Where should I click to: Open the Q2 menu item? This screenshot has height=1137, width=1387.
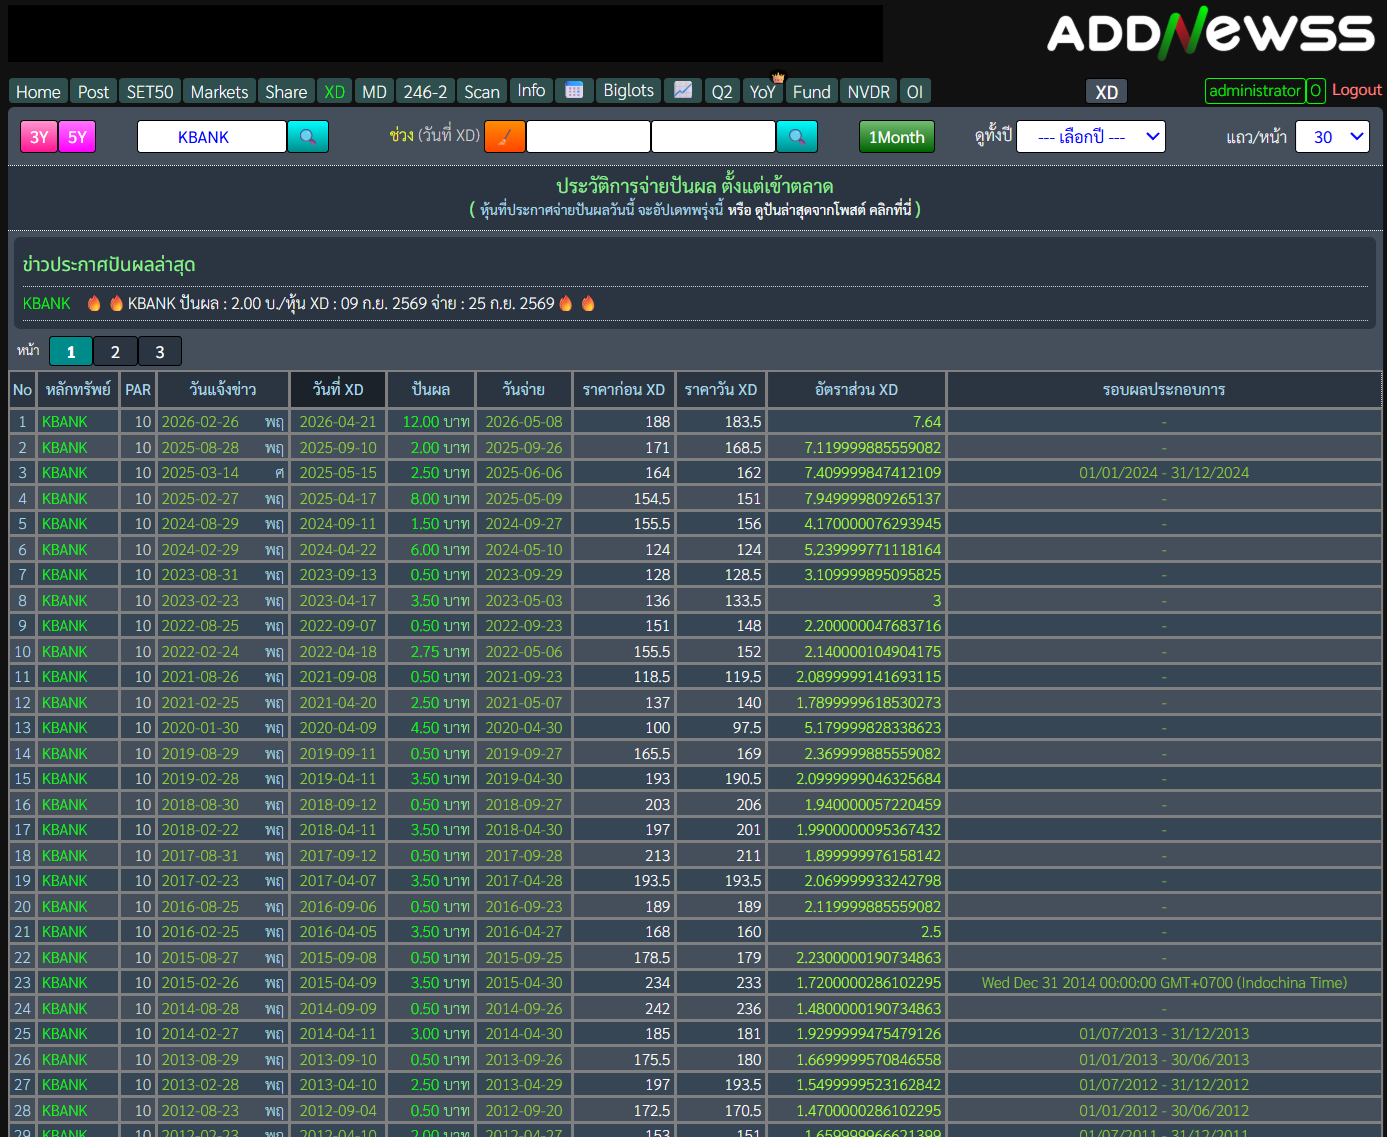point(722,92)
